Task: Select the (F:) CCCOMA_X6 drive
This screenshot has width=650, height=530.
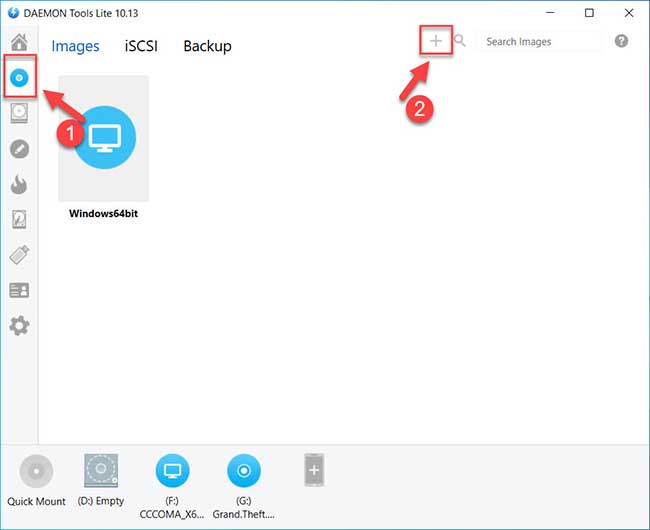Action: click(172, 471)
